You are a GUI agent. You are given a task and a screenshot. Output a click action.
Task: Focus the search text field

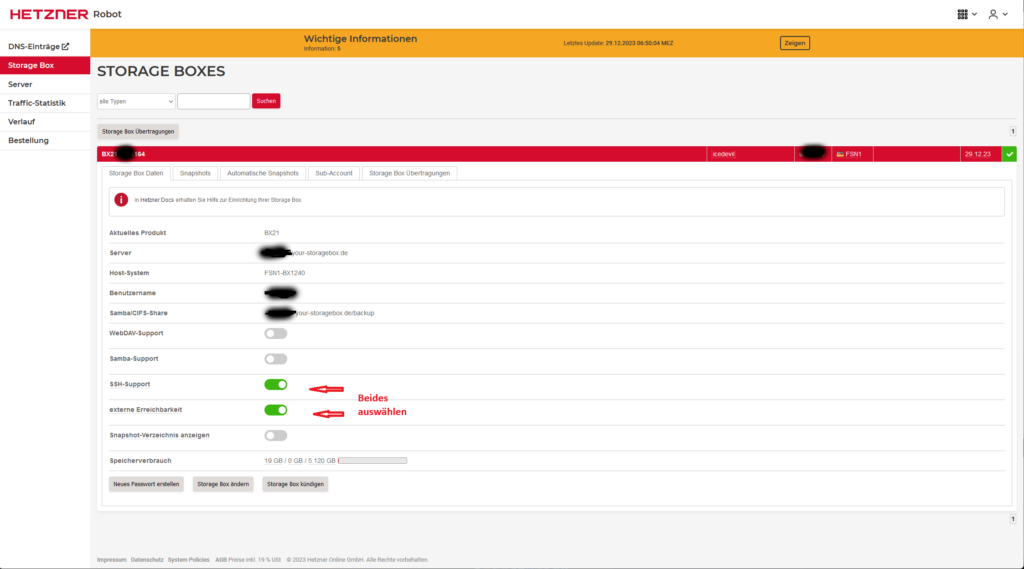pos(214,101)
